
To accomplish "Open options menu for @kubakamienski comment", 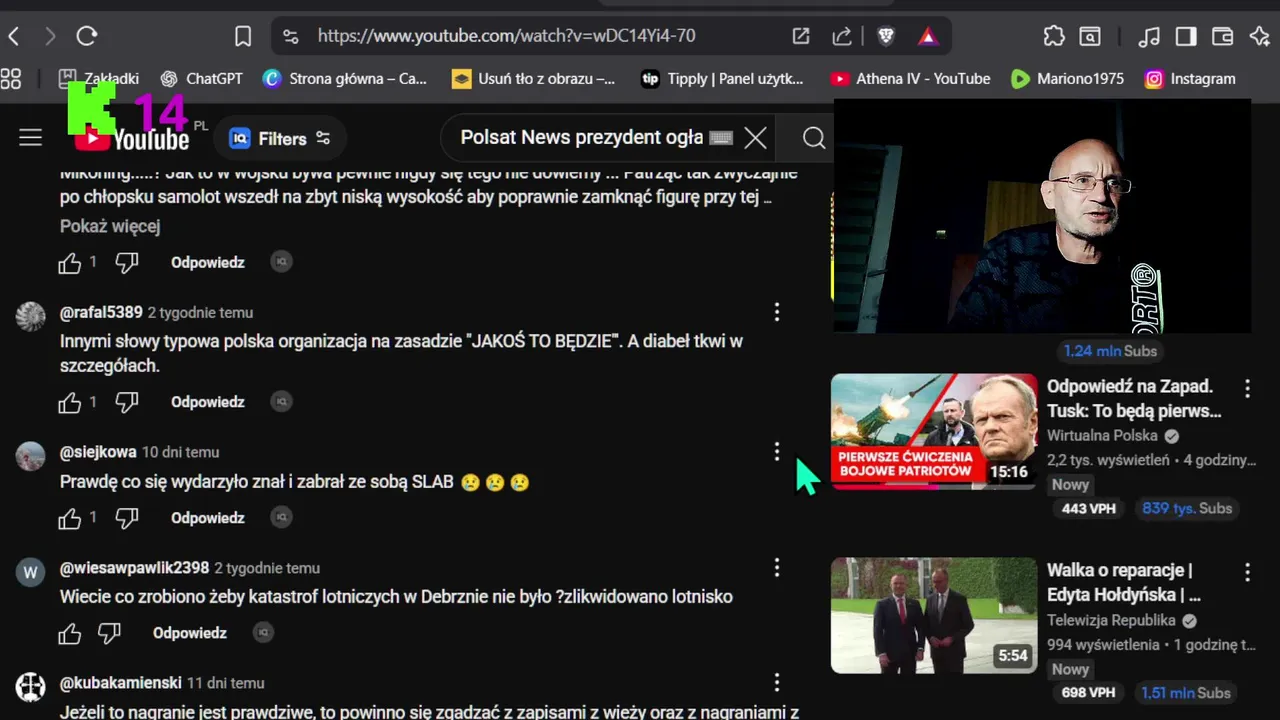I will (x=777, y=683).
